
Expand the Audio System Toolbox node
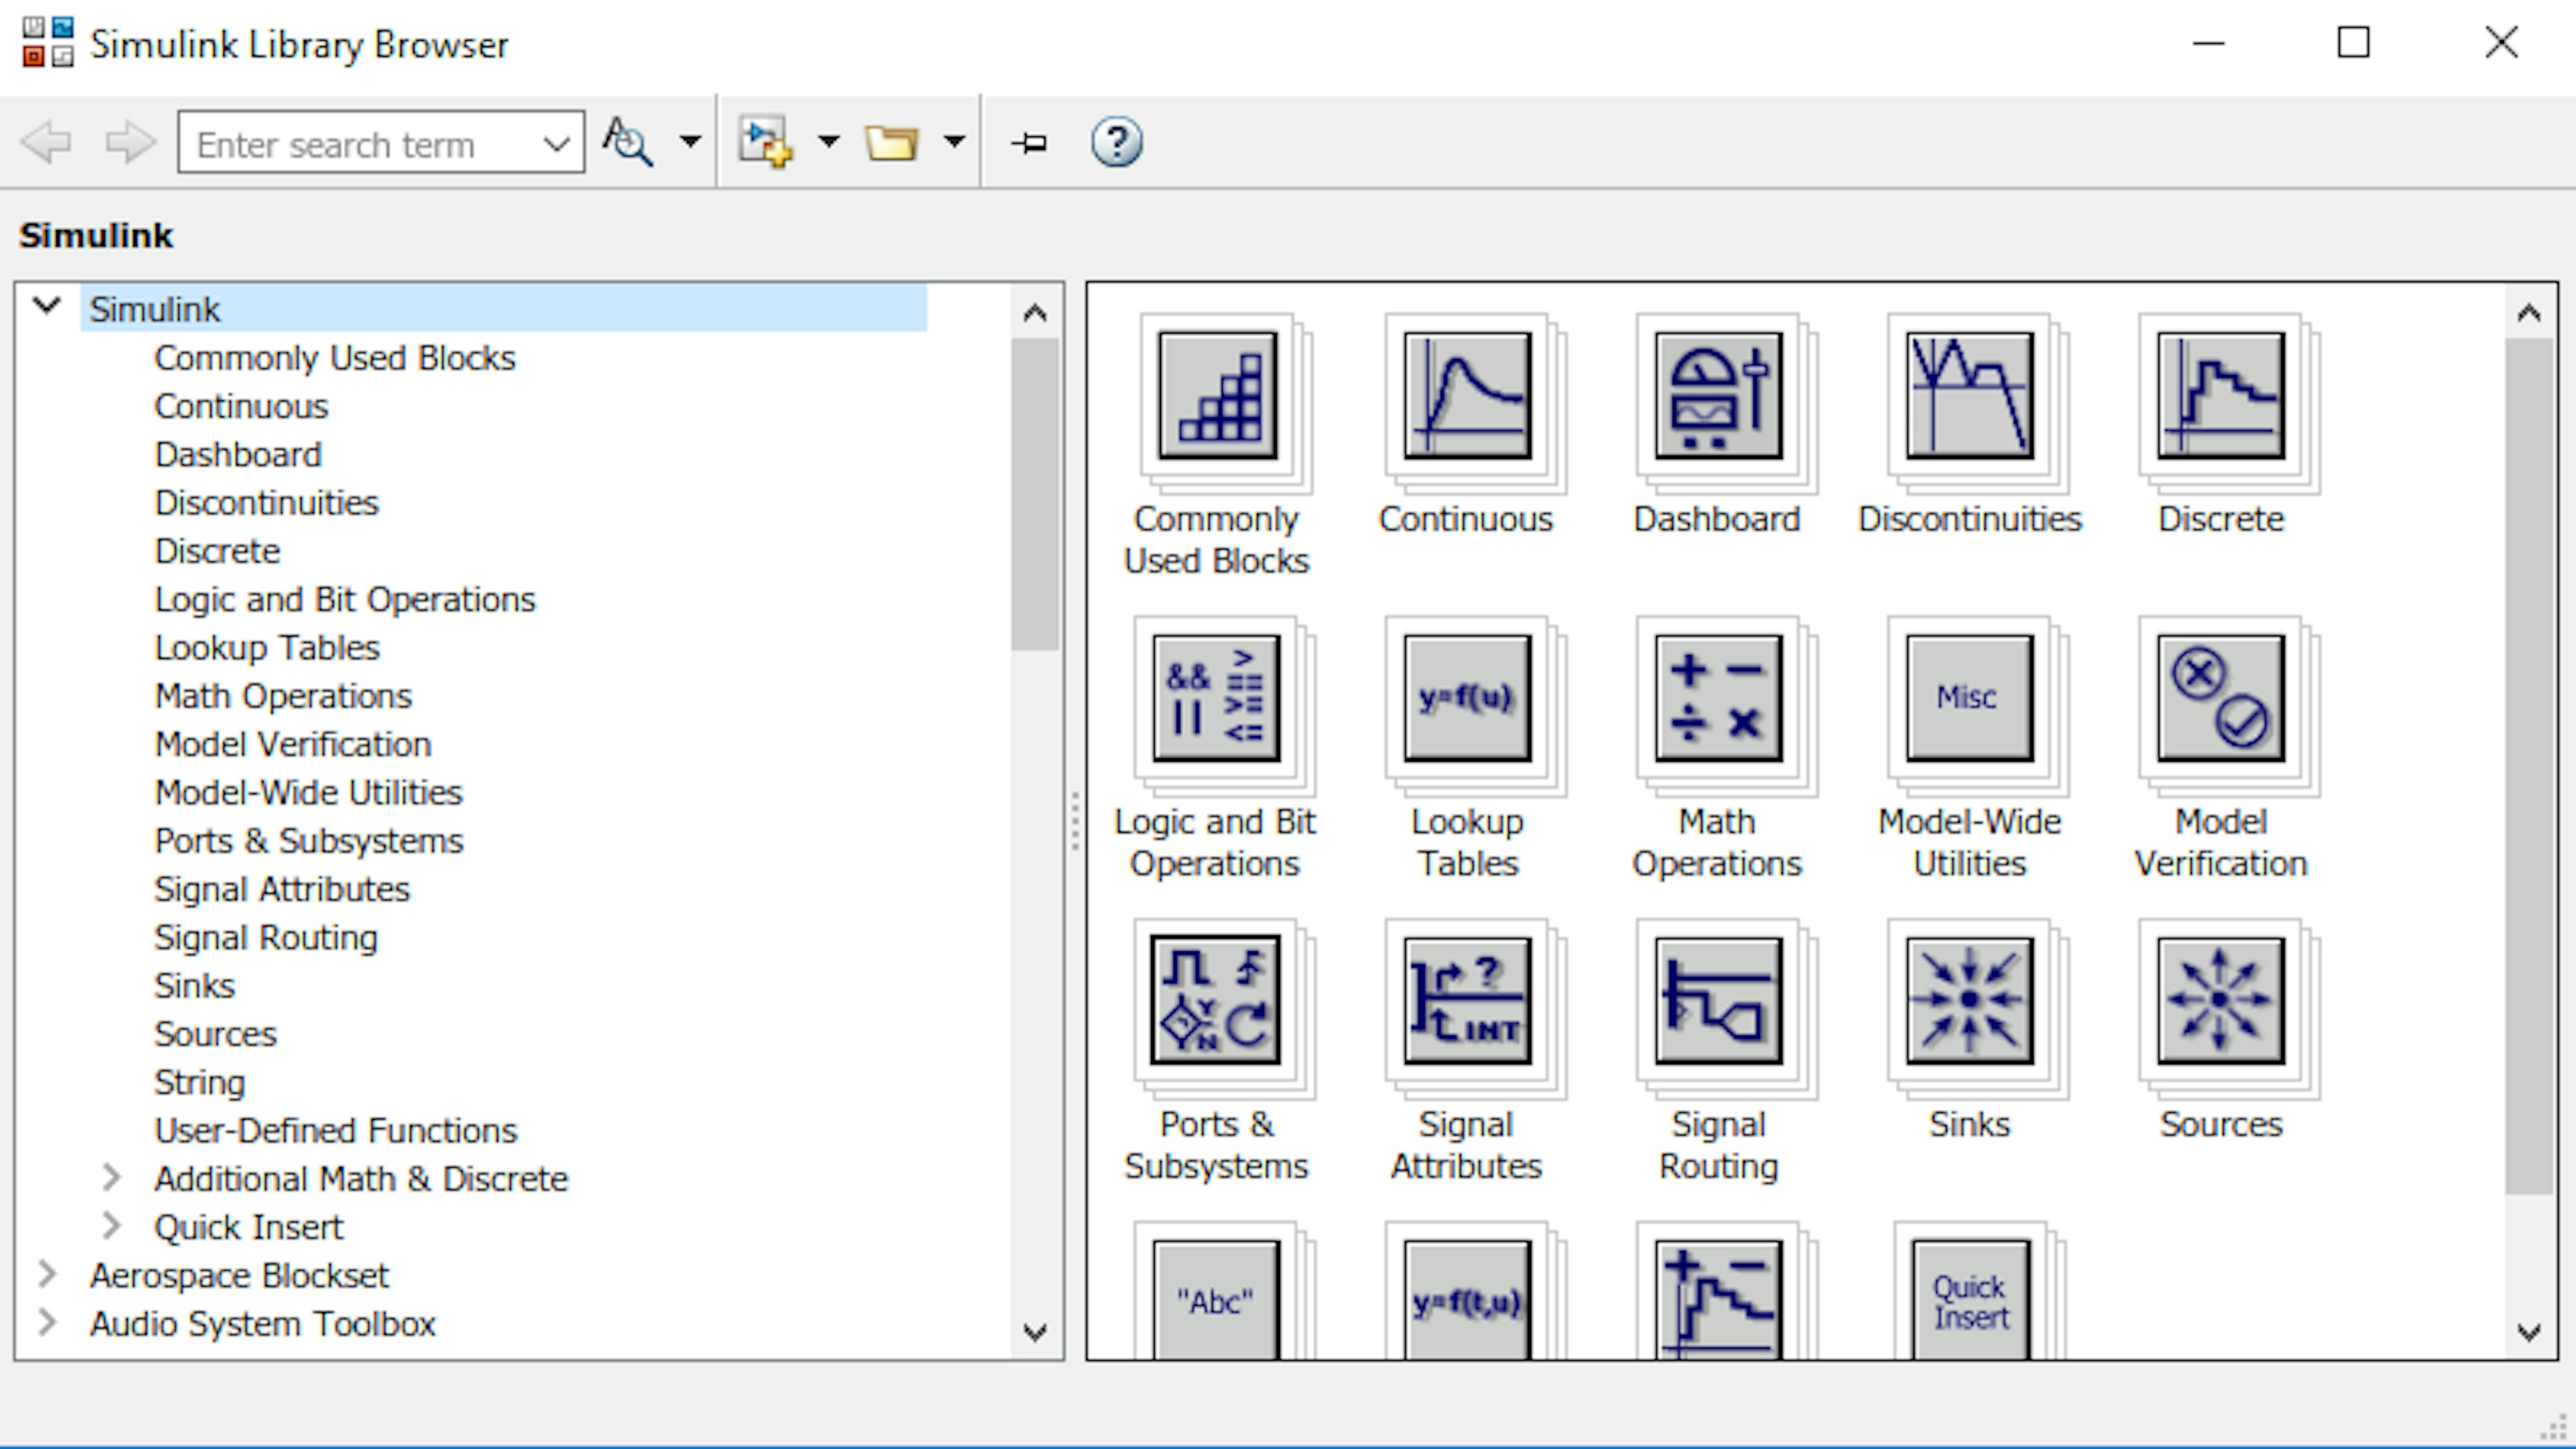pyautogui.click(x=46, y=1323)
